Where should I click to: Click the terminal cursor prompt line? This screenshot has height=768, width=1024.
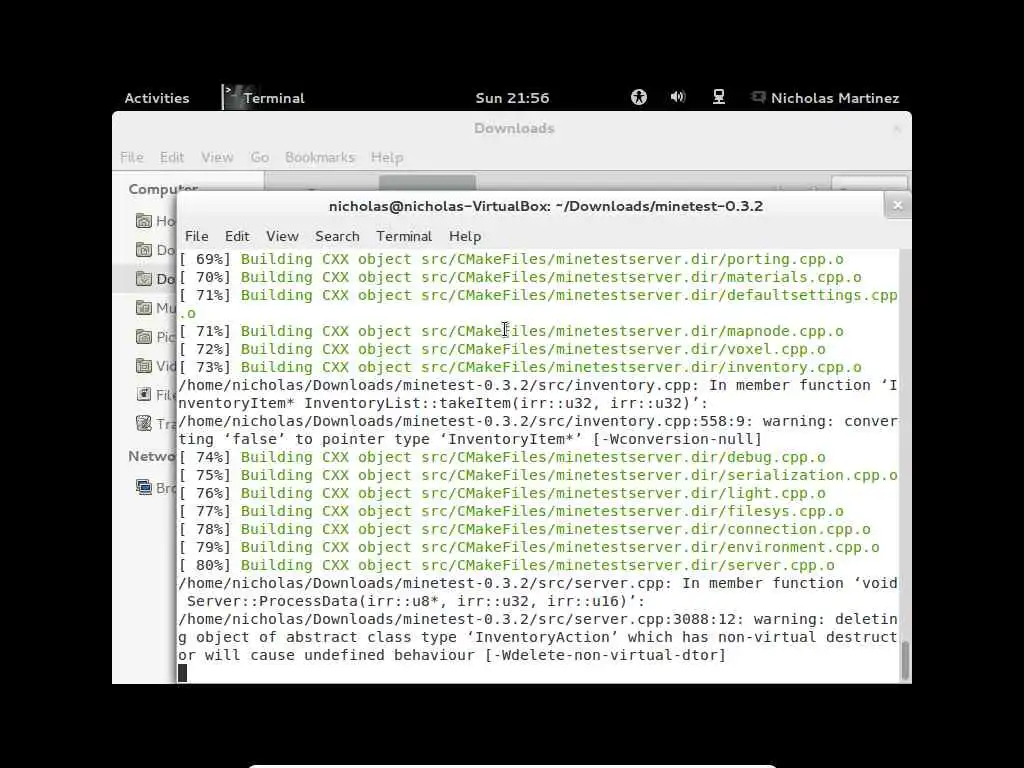pos(183,673)
